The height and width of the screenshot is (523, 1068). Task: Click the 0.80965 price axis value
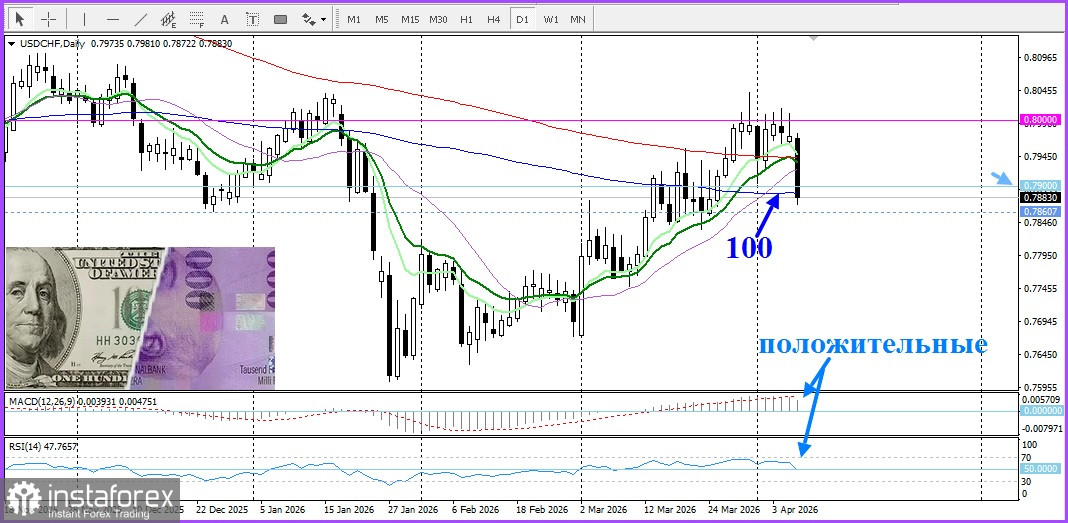coord(1040,57)
